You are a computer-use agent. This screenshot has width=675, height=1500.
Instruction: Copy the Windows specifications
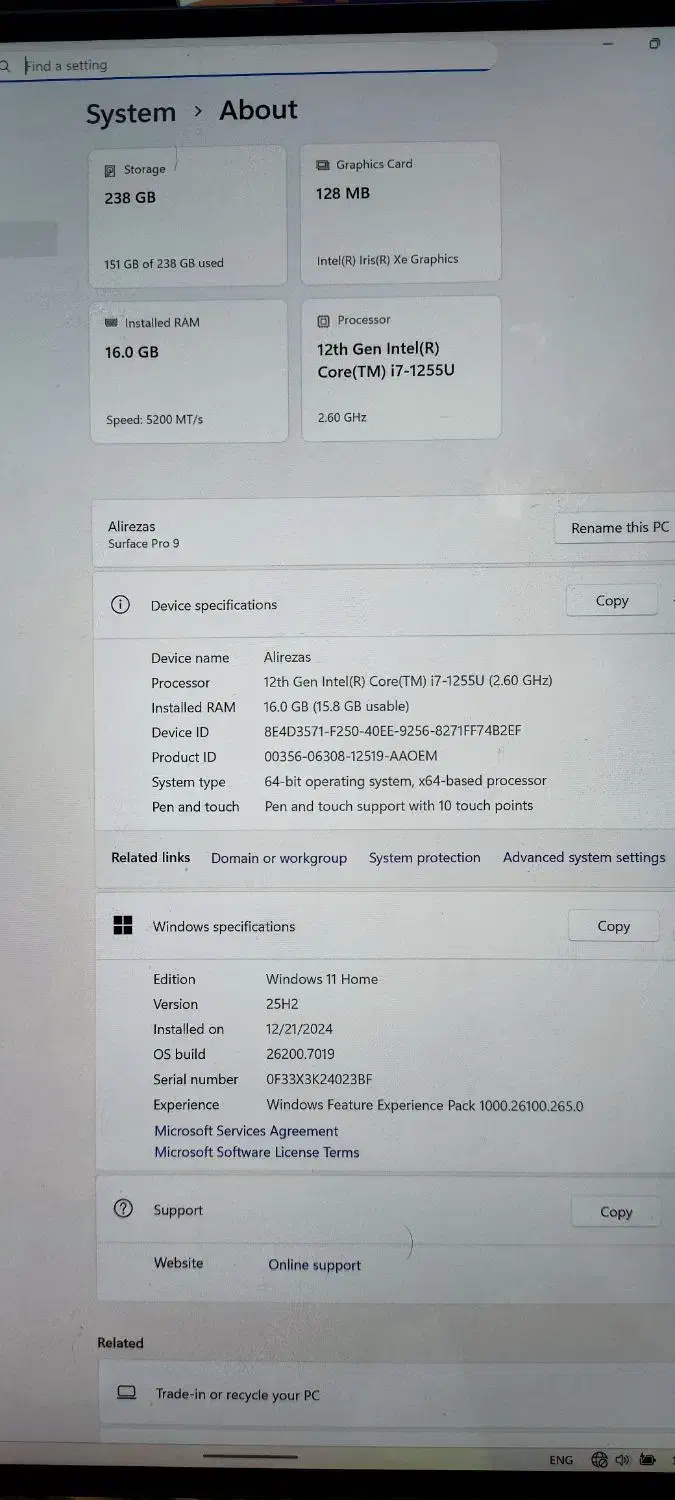[614, 926]
